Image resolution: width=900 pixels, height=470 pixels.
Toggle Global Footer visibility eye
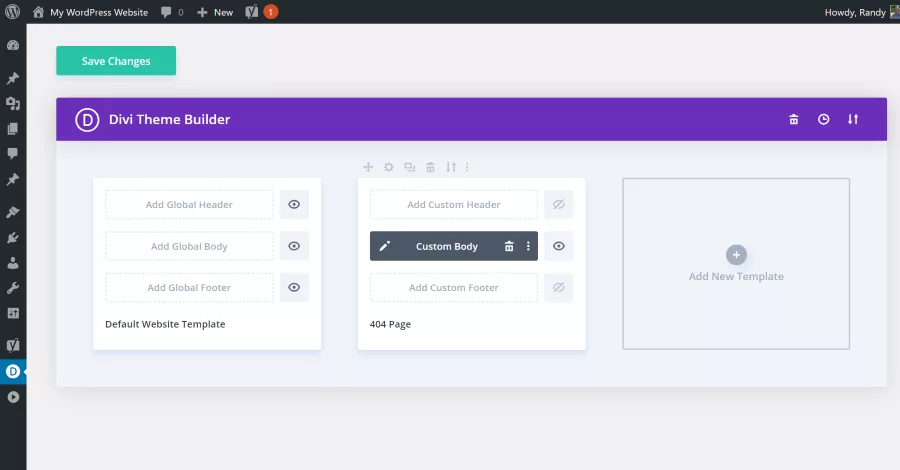tap(294, 288)
